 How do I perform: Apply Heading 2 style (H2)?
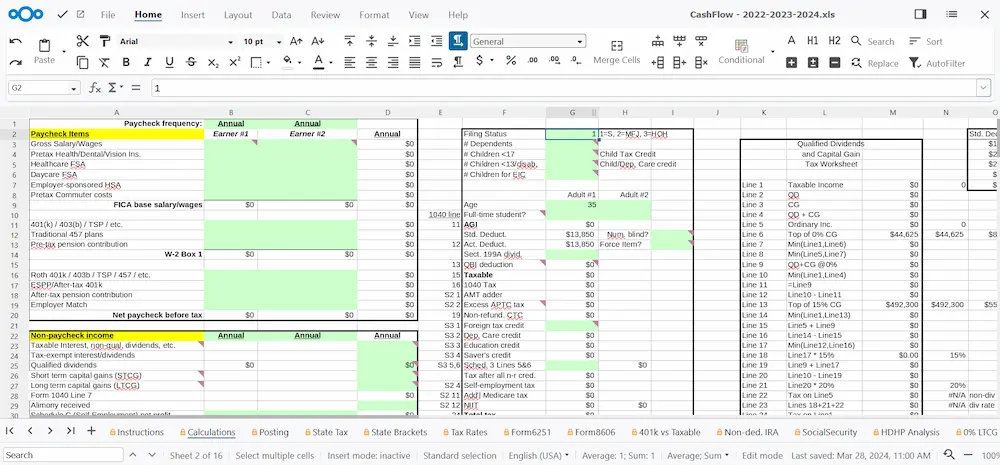click(834, 41)
